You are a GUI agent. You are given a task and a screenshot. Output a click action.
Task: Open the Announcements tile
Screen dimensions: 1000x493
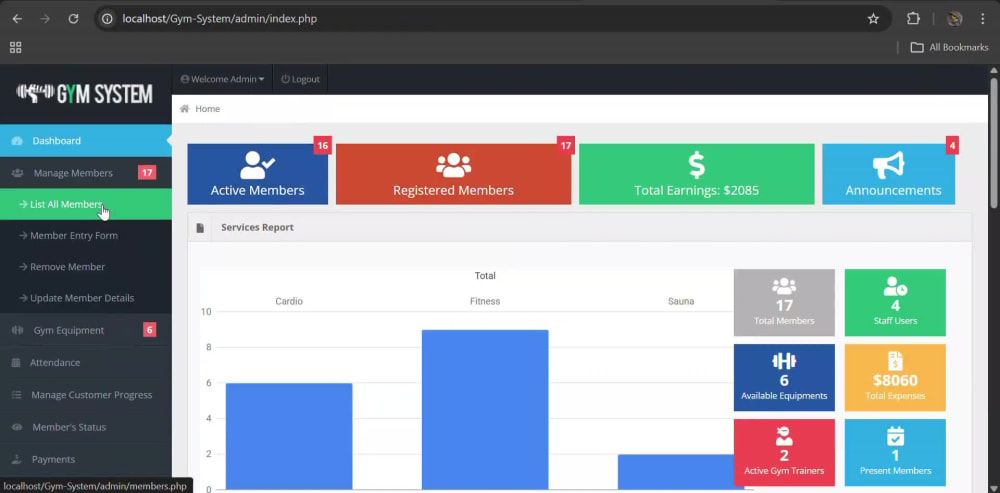[x=888, y=174]
